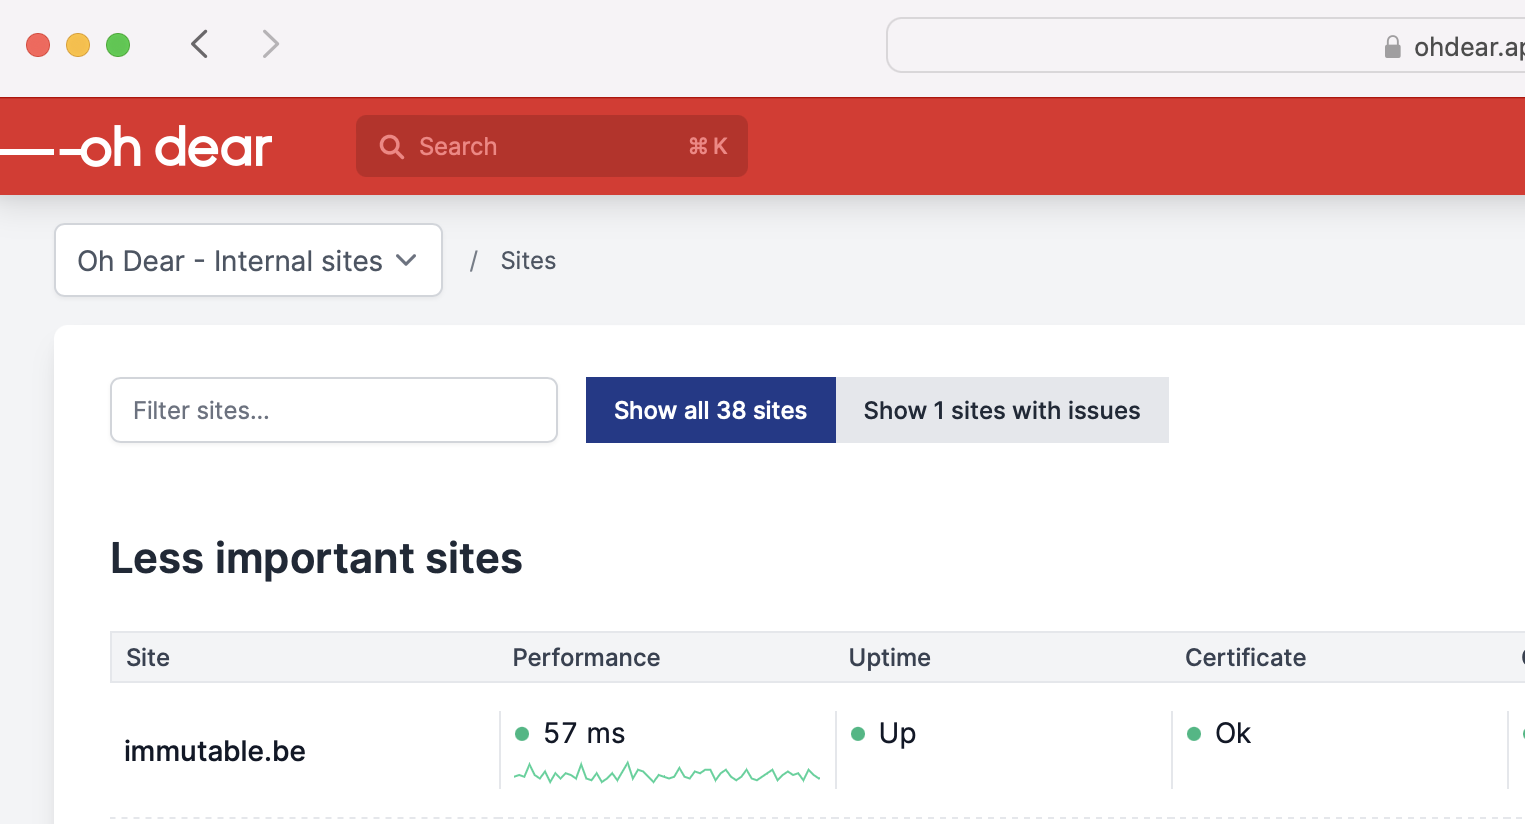Focus the browser address bar
This screenshot has height=824, width=1525.
click(1206, 45)
